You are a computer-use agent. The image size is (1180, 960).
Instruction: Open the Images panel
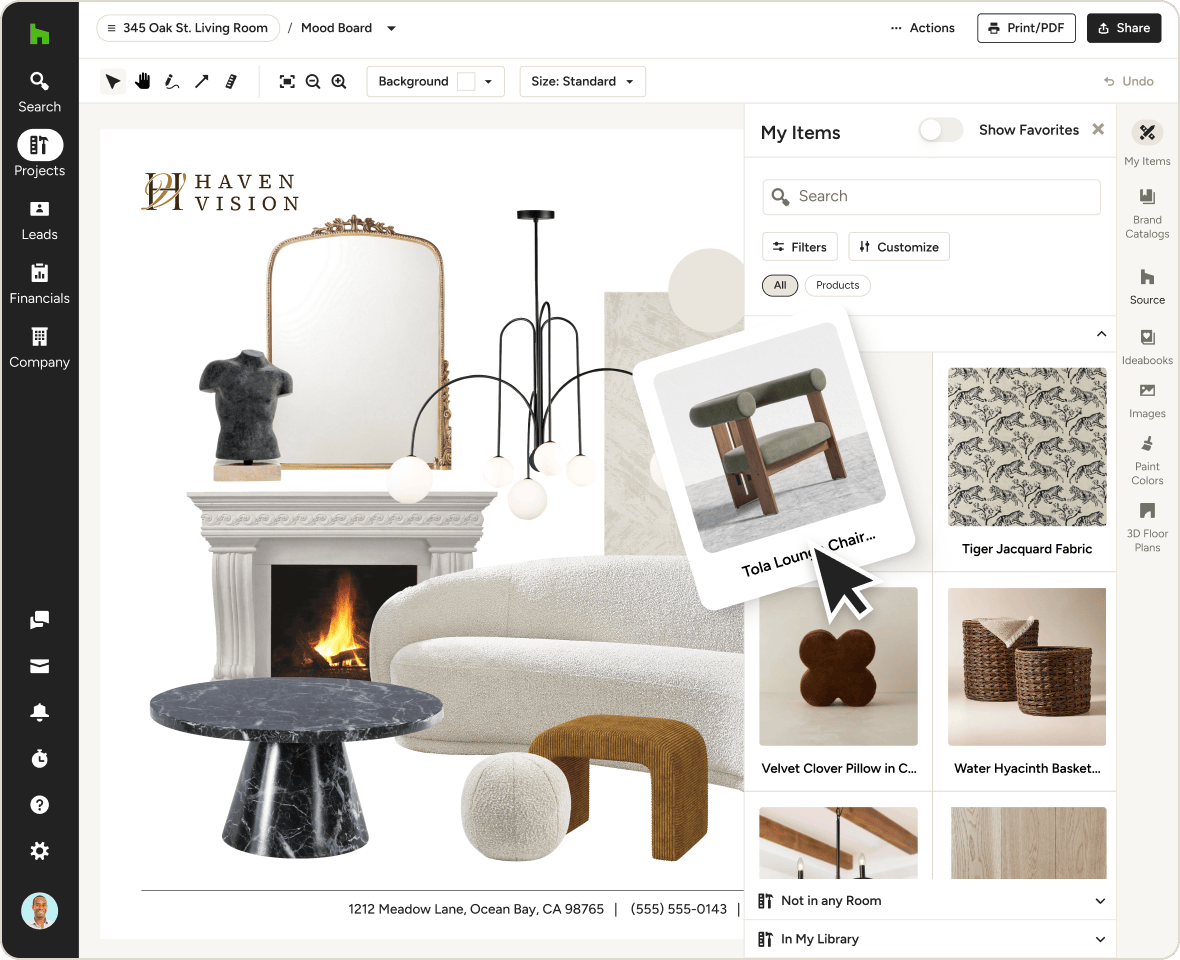coord(1147,401)
